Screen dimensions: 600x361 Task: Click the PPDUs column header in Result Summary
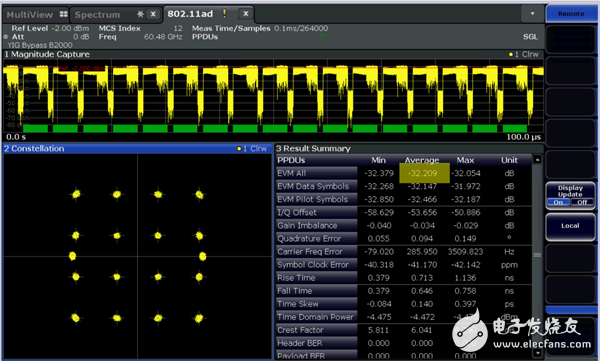pyautogui.click(x=291, y=160)
